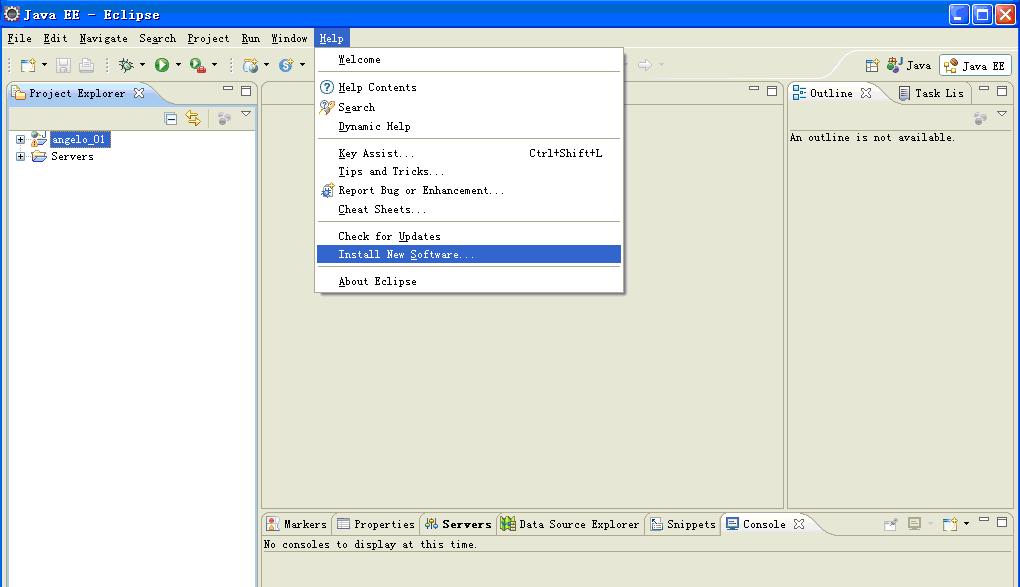
Task: Maximize the Console panel
Action: 1002,522
